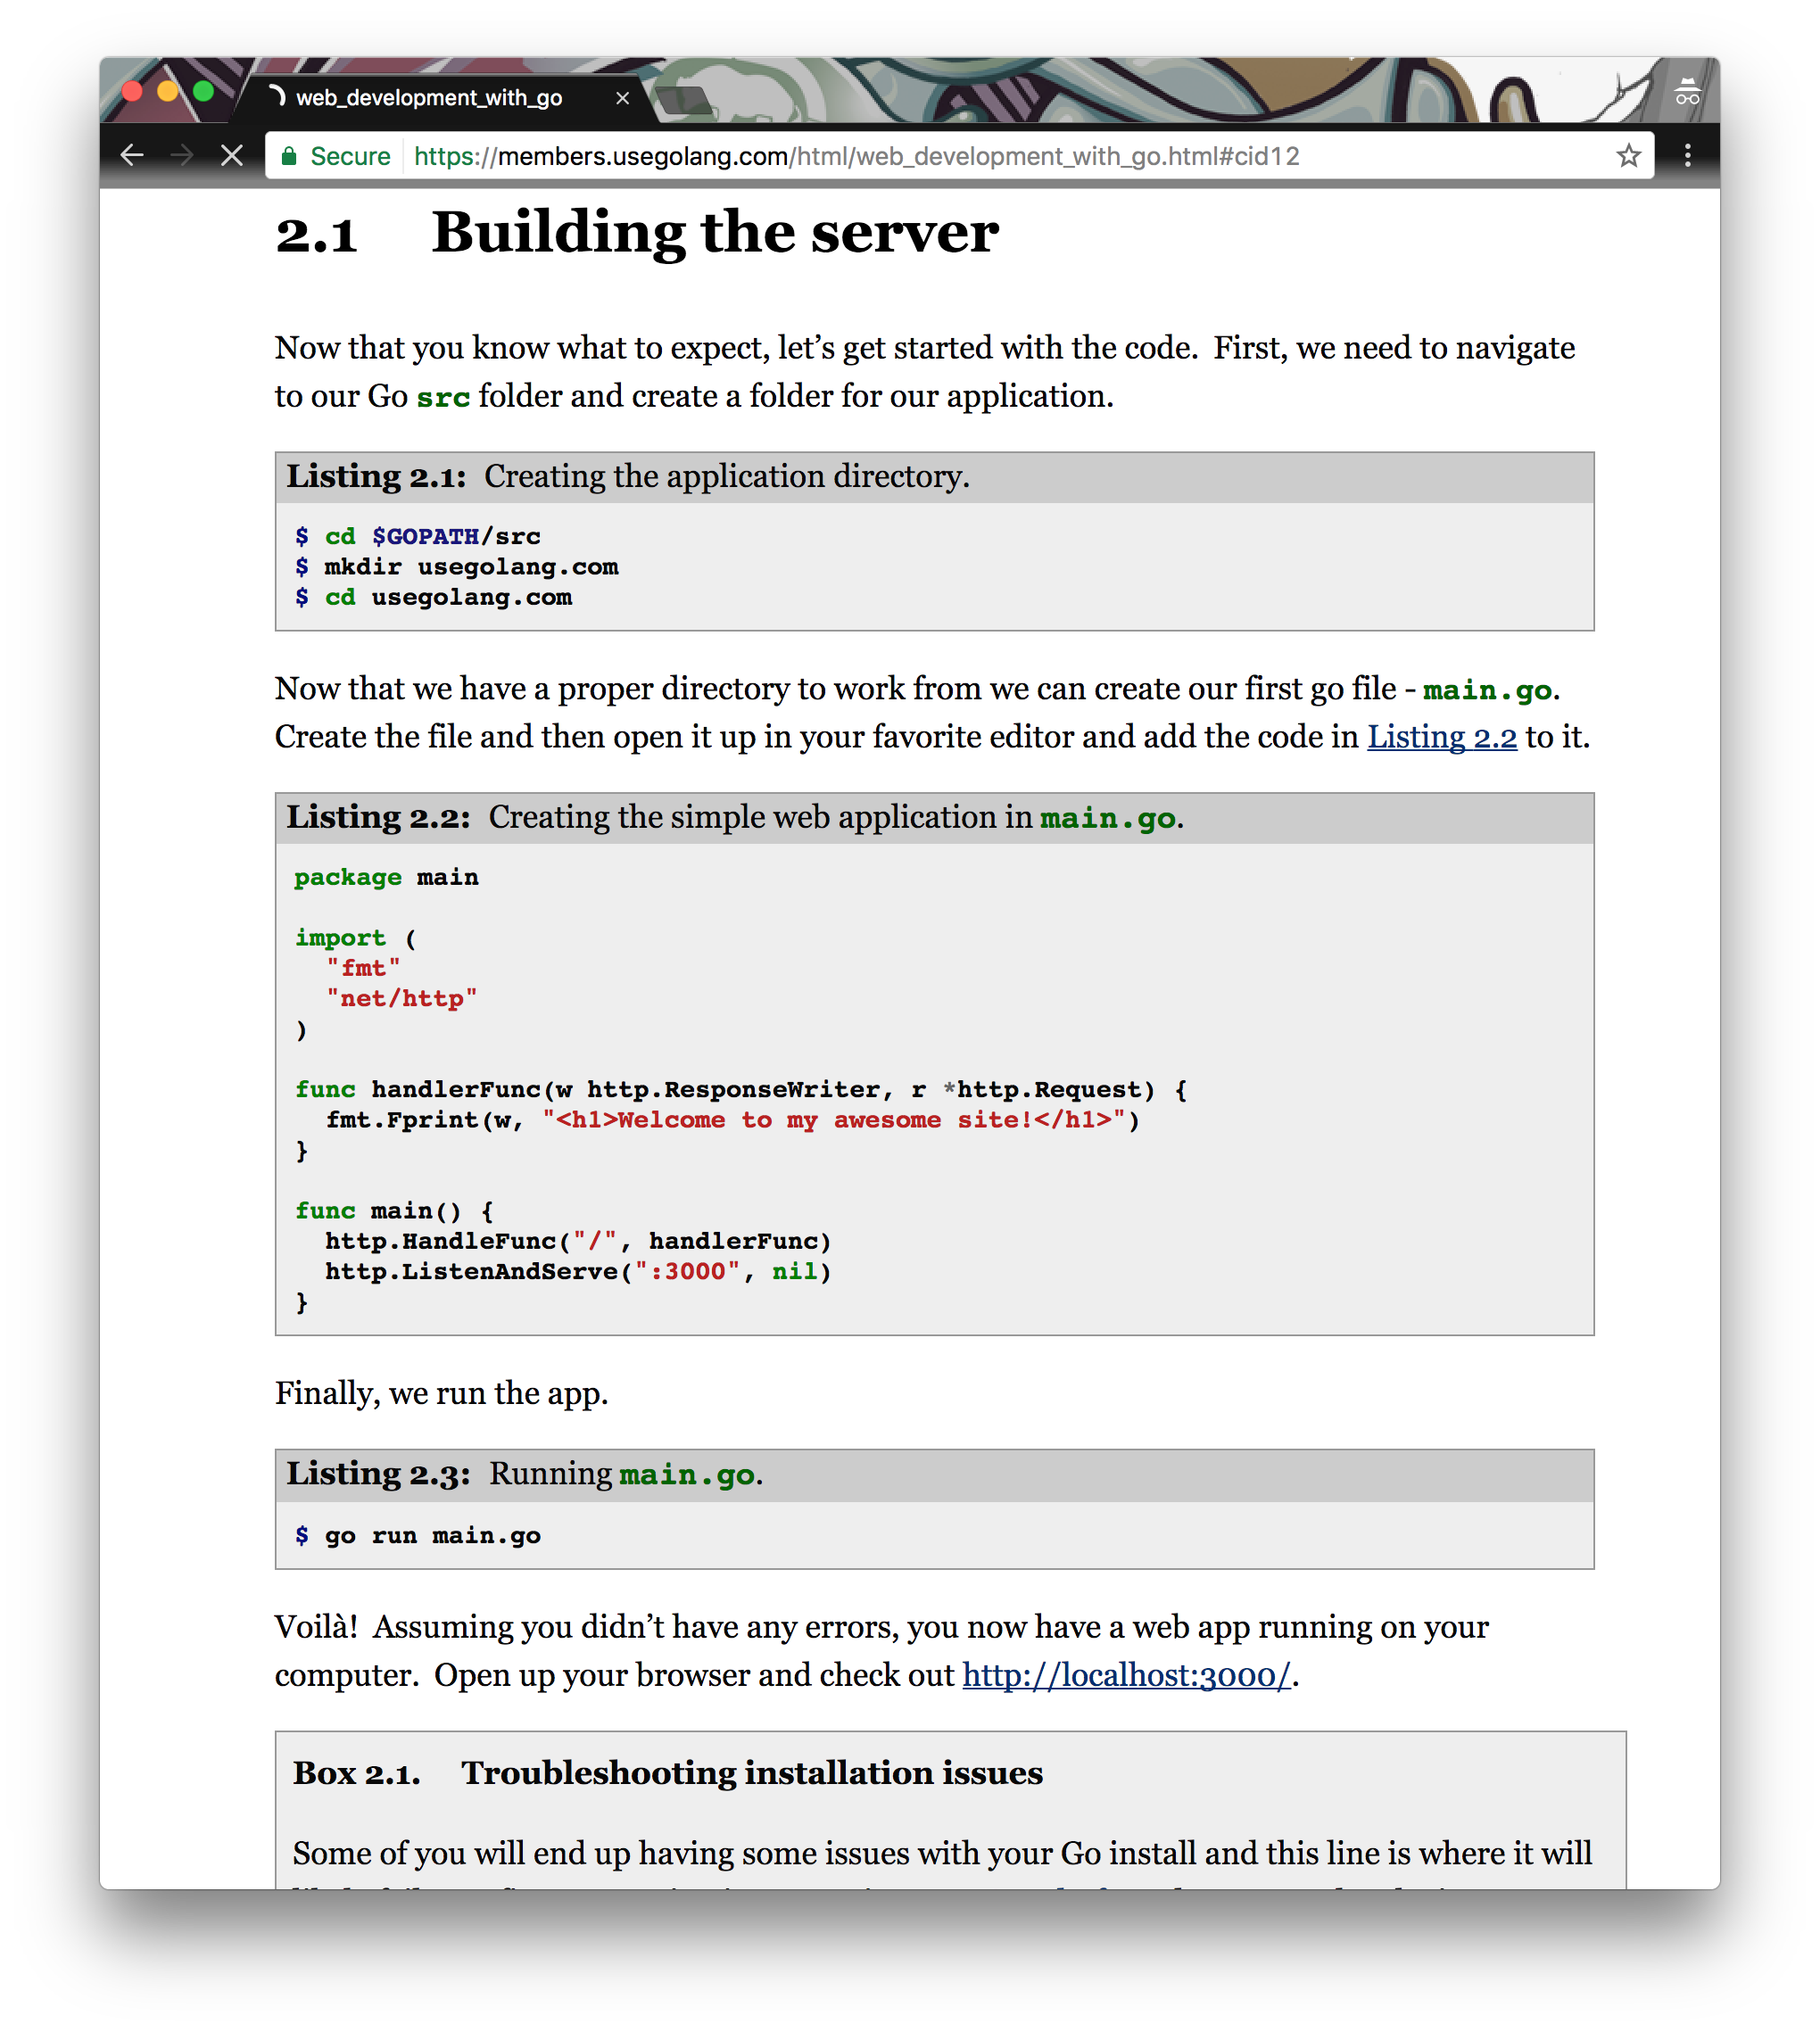Bookmark this page using the star icon
The image size is (1820, 2032).
tap(1628, 156)
